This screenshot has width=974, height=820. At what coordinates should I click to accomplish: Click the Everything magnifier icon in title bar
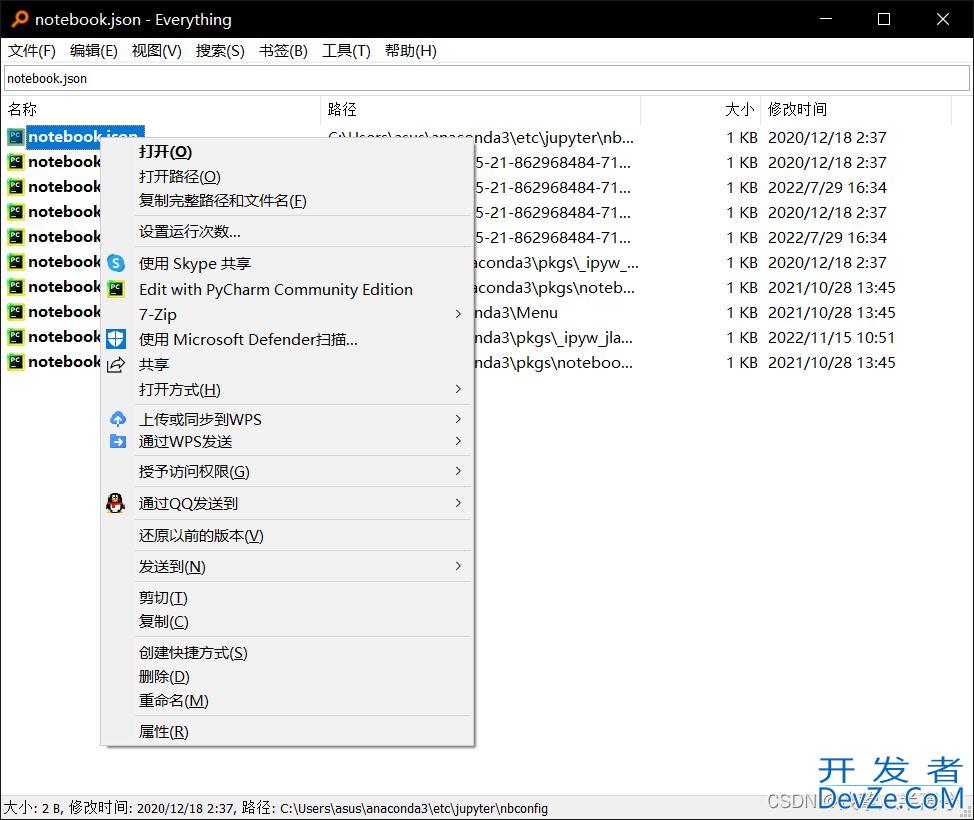(x=20, y=19)
